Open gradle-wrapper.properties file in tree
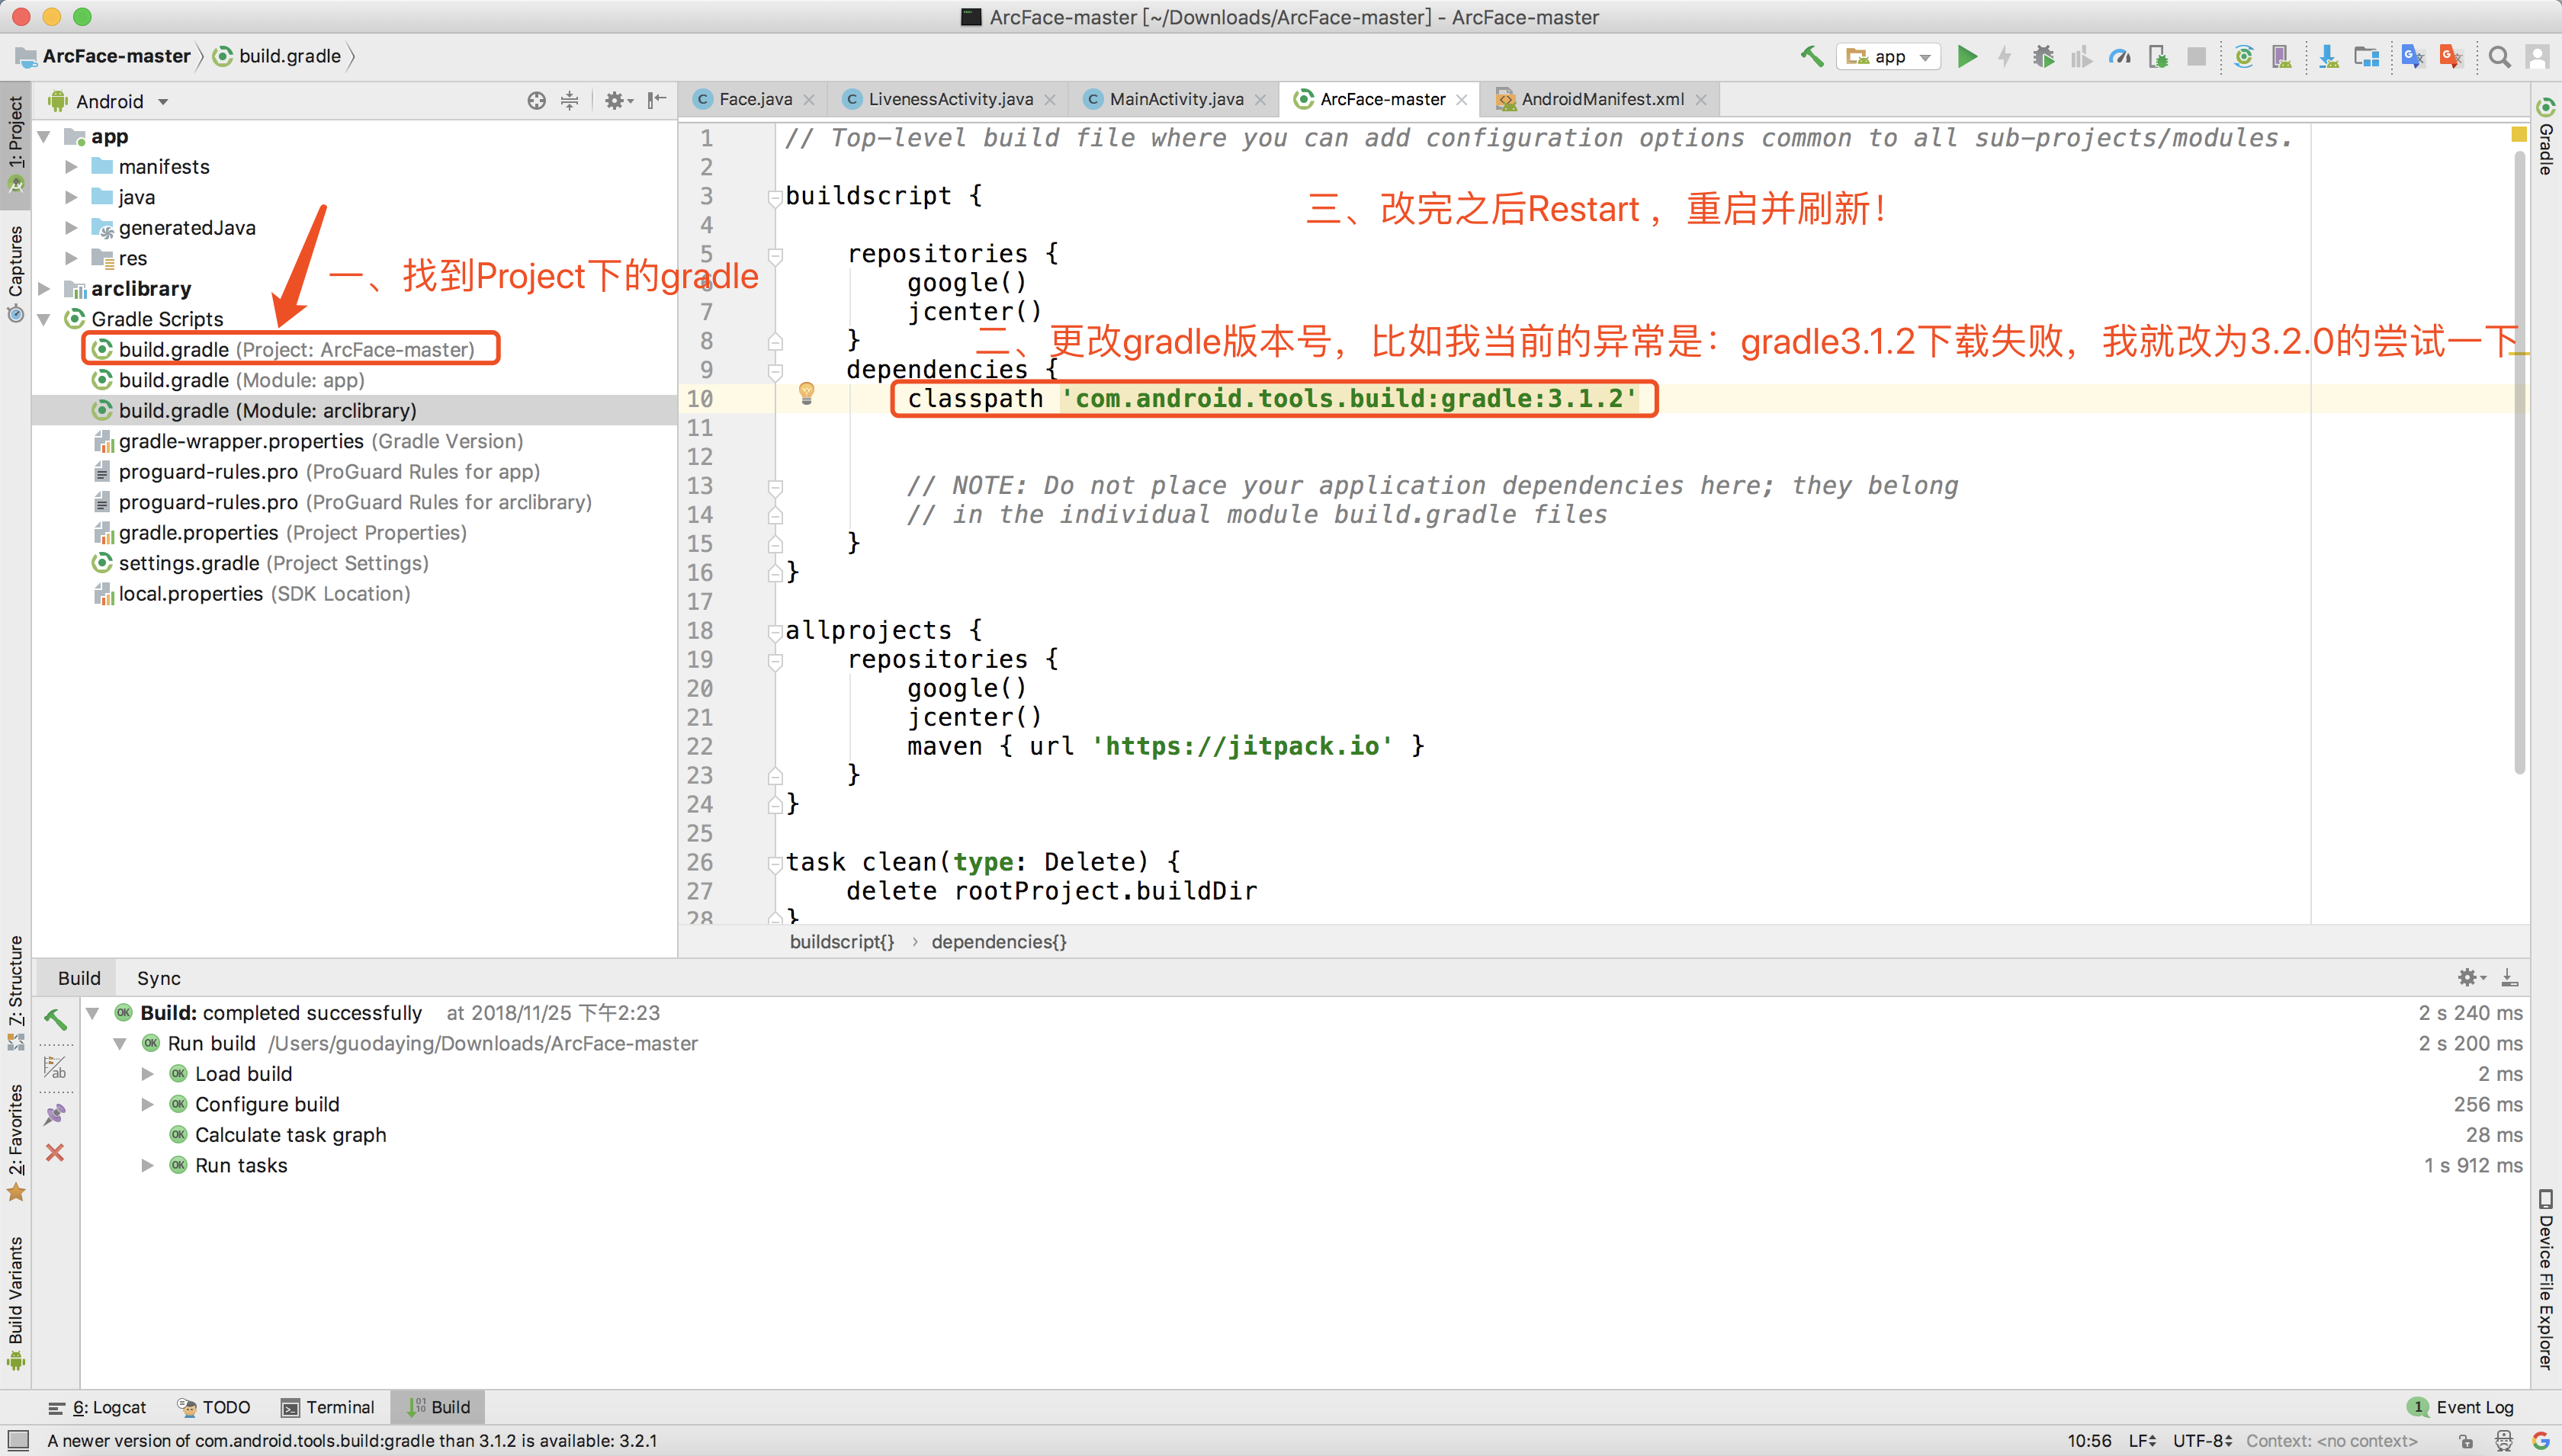2562x1456 pixels. (x=241, y=441)
